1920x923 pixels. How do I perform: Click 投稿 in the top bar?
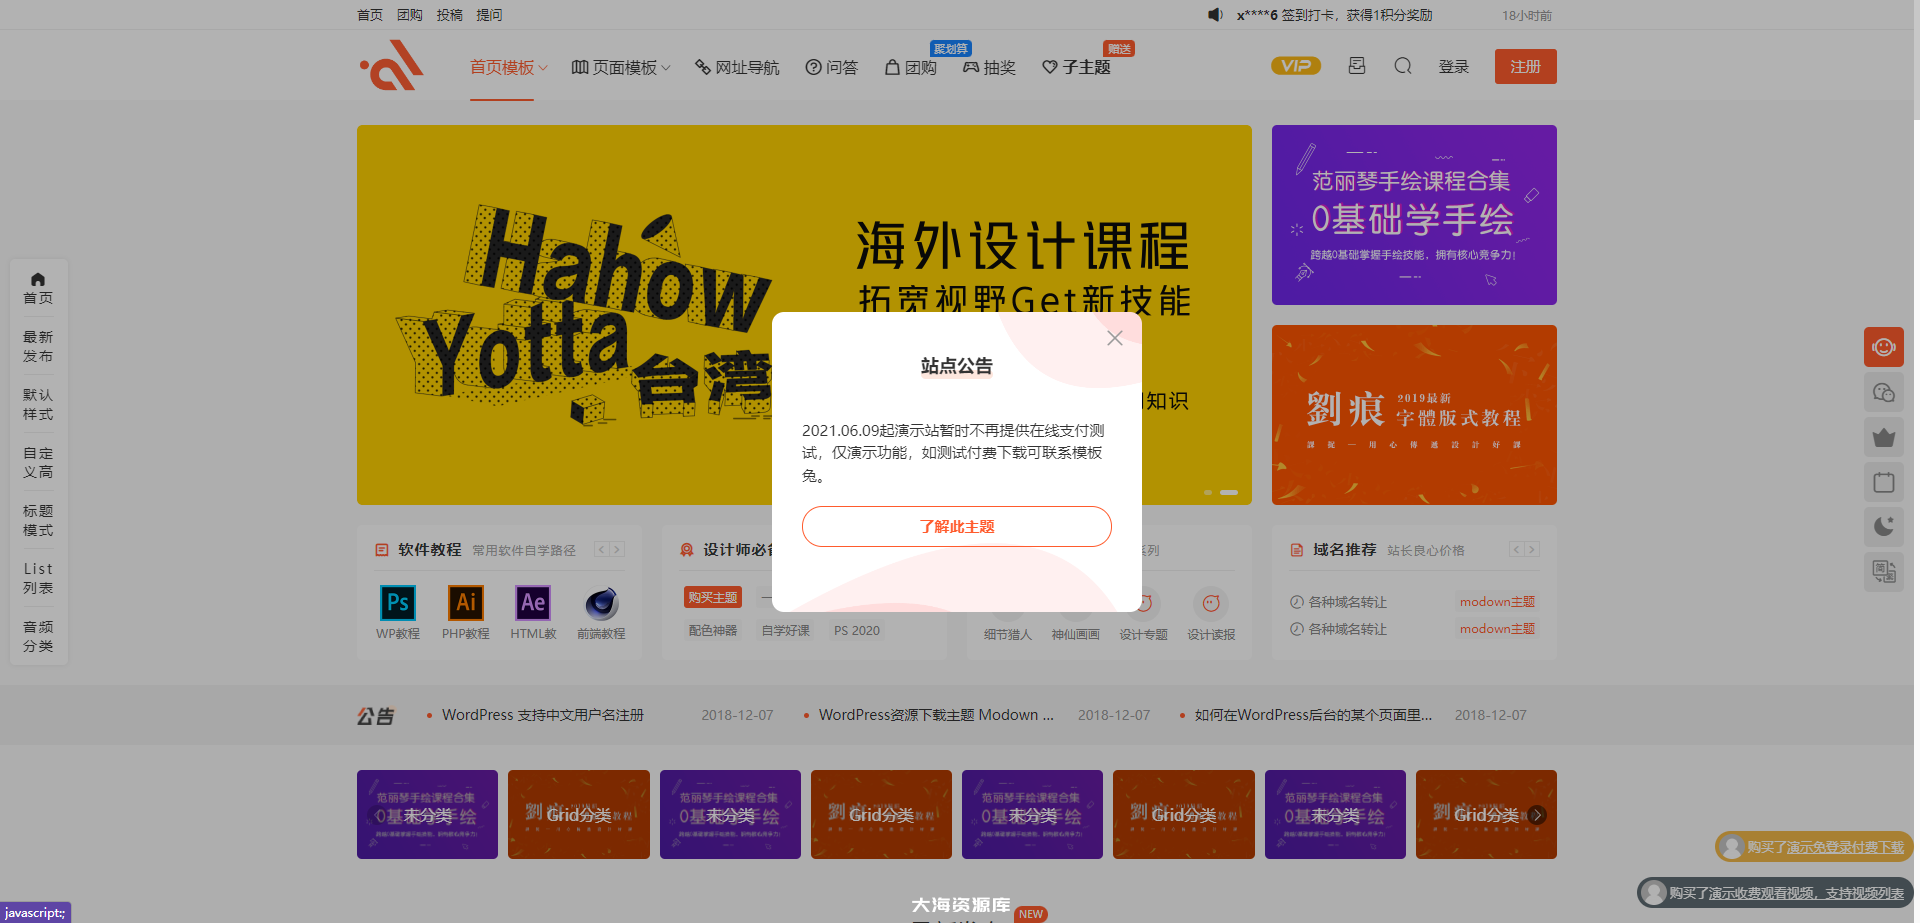pos(449,15)
